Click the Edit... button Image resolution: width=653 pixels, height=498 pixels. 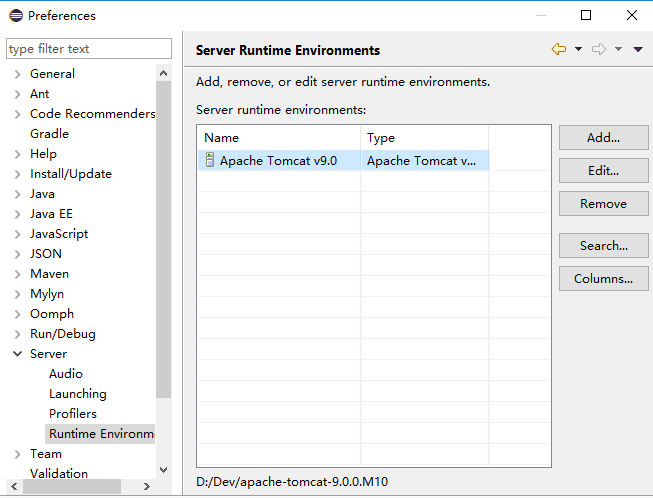pyautogui.click(x=603, y=170)
